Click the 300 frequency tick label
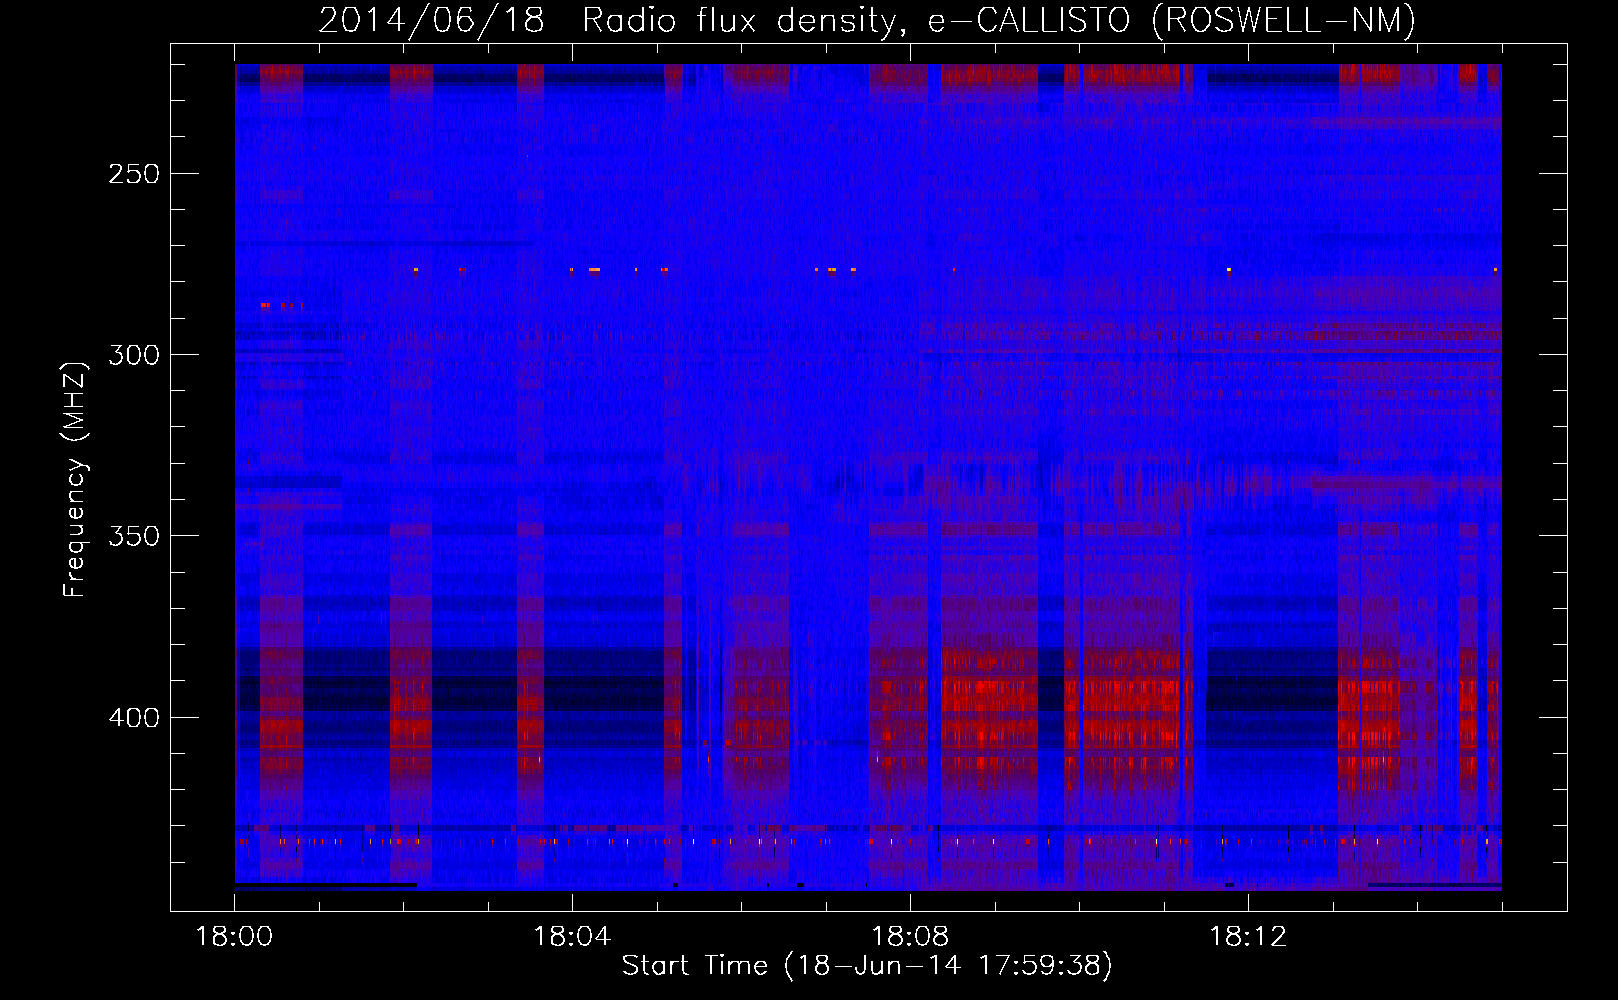1618x1000 pixels. tap(134, 355)
